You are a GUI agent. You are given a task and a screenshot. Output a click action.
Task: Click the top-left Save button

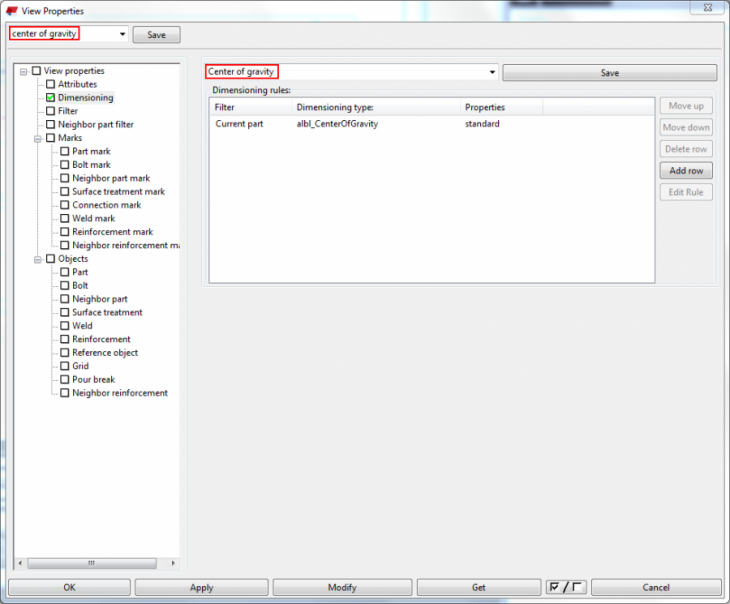pos(156,35)
